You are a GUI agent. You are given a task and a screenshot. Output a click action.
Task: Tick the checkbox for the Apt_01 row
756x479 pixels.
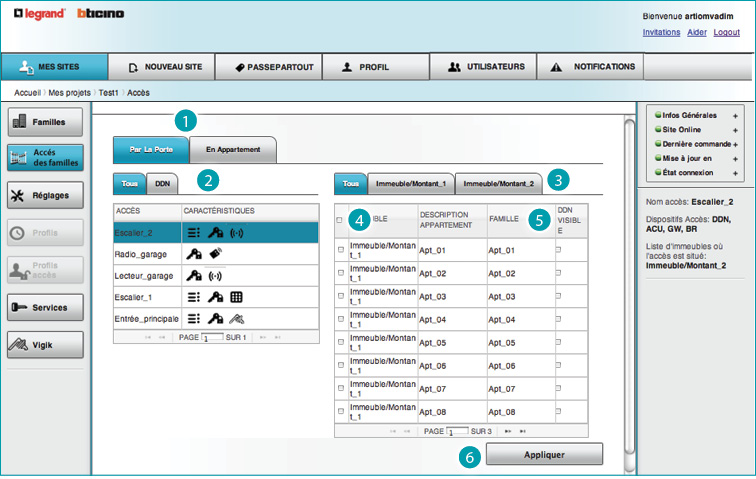(x=340, y=250)
